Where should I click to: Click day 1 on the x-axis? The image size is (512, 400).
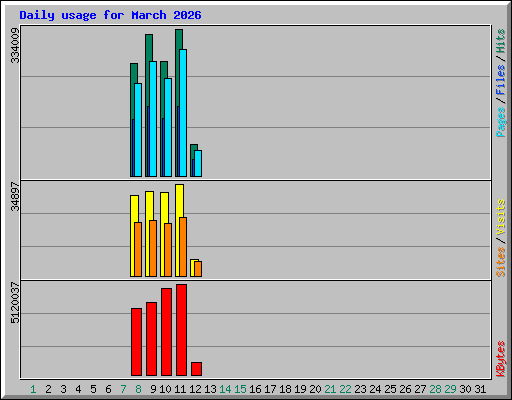[33, 389]
